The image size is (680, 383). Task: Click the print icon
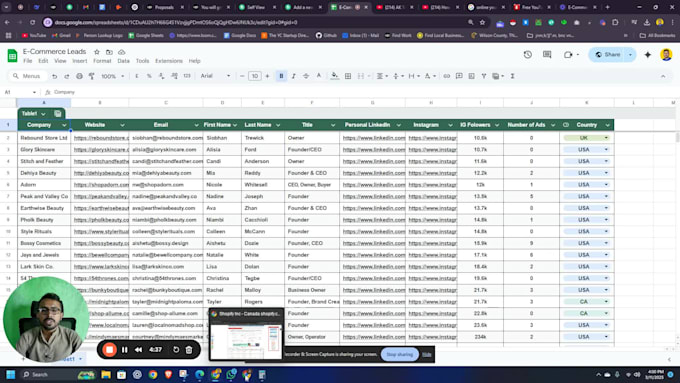click(x=79, y=76)
